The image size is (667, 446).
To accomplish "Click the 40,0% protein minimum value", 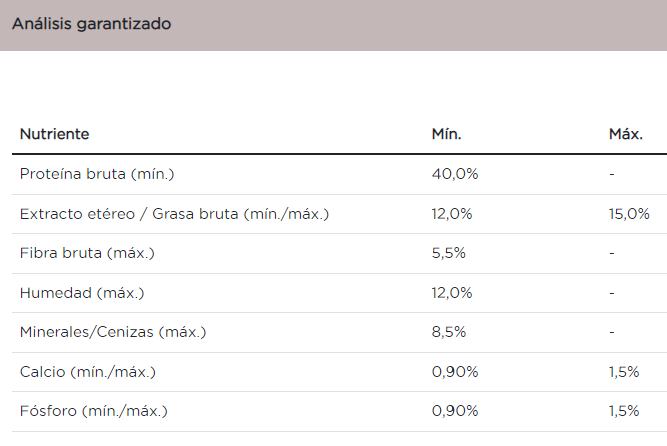I will [x=455, y=174].
